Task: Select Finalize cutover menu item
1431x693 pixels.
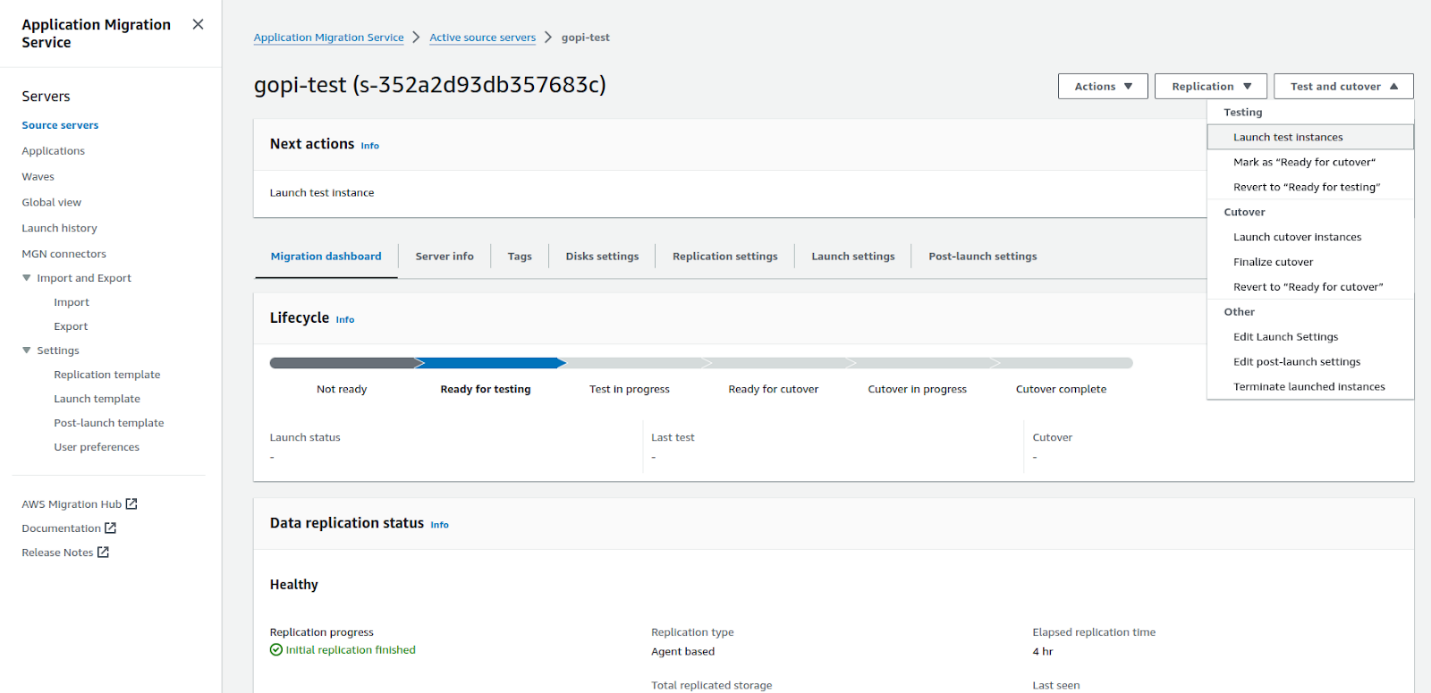Action: 1310,262
